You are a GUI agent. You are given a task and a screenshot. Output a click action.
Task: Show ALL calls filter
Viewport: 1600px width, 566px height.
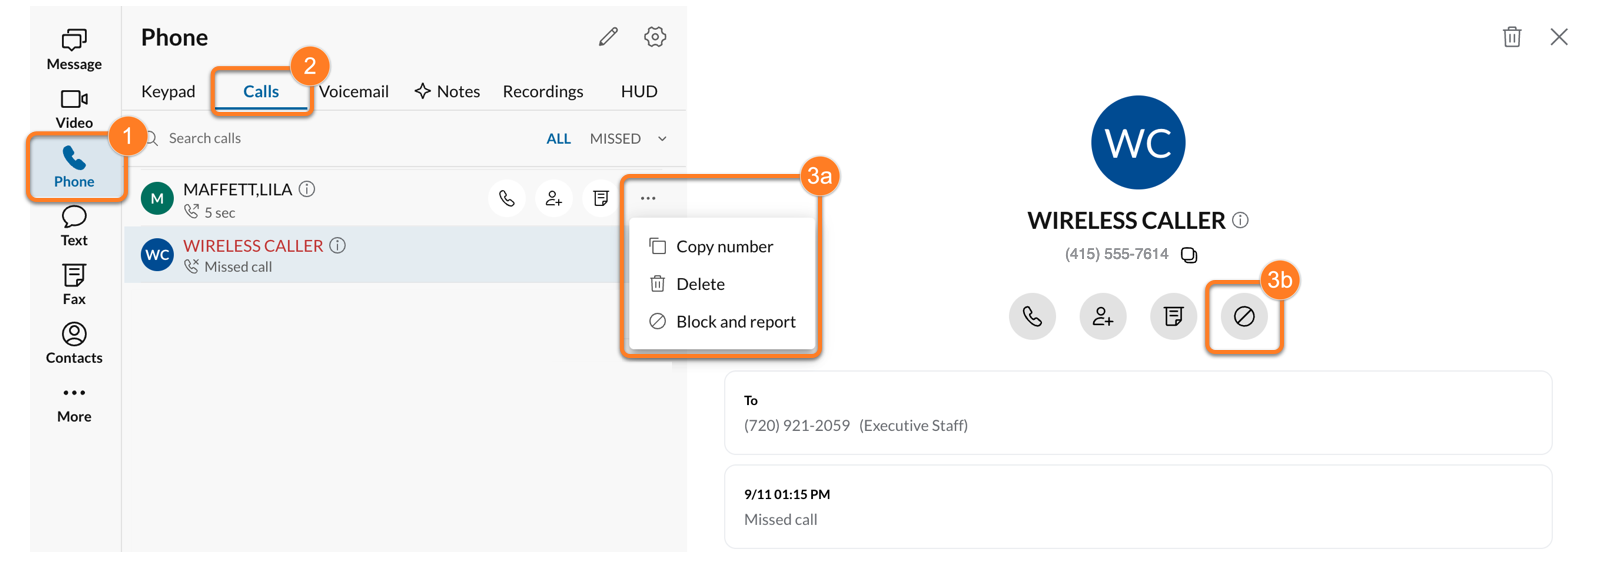pos(558,139)
